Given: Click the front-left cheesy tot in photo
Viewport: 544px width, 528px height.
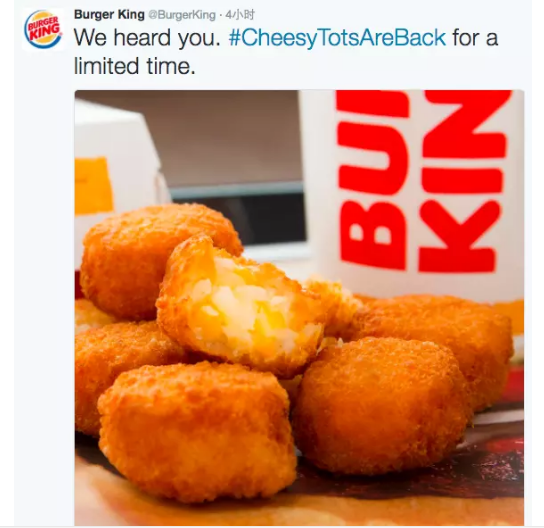Looking at the screenshot, I should (196, 432).
